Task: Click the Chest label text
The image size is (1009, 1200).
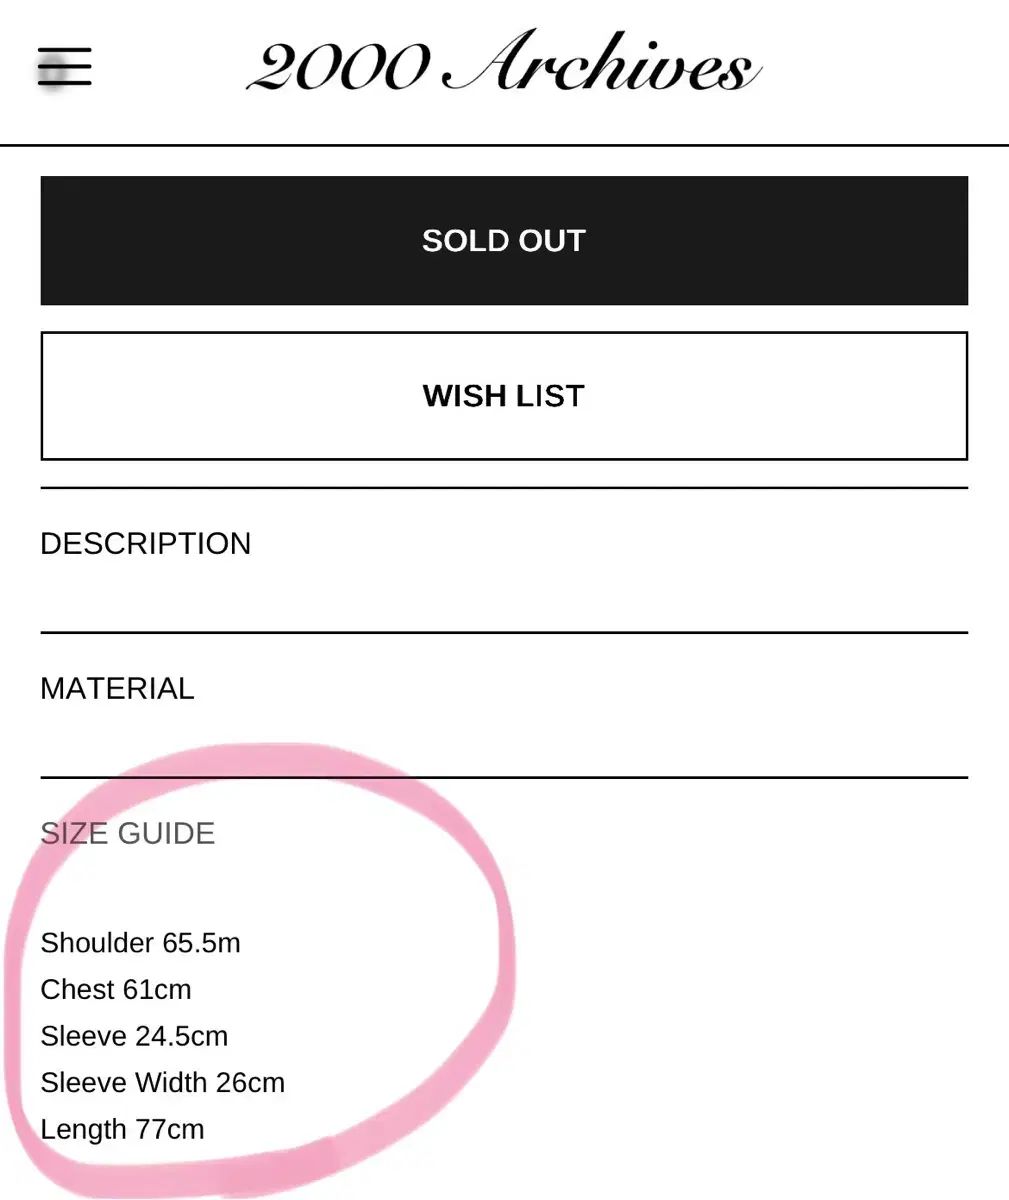Action: tap(77, 990)
